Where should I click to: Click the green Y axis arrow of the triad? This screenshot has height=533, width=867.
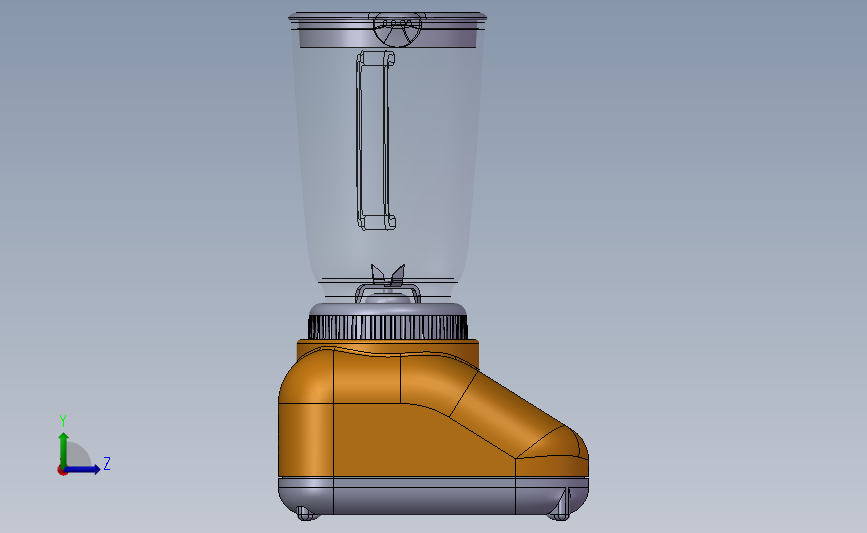(x=63, y=450)
